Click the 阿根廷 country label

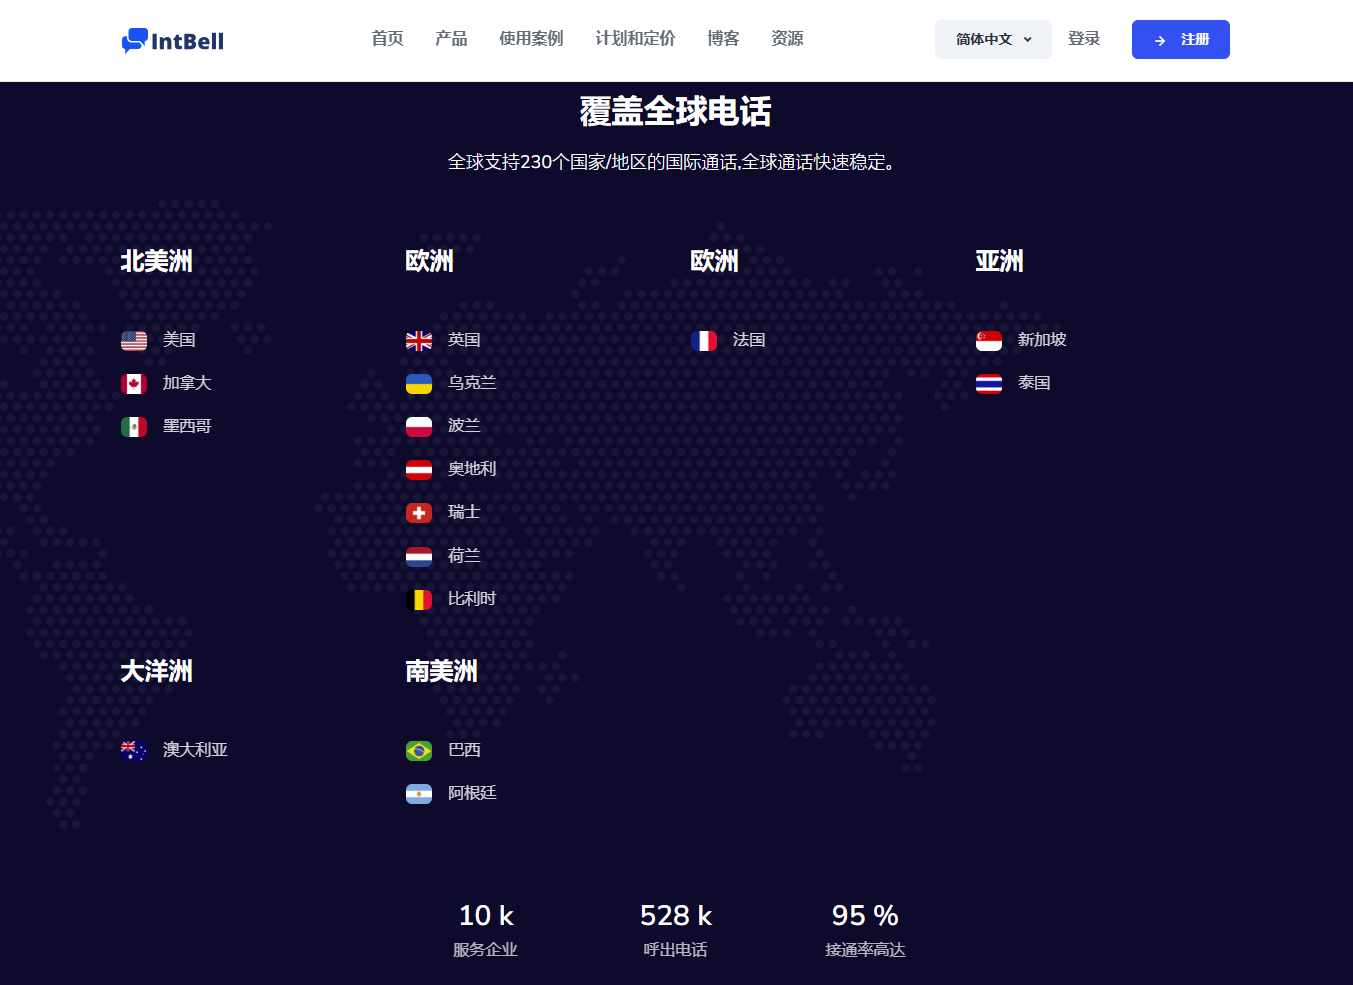472,793
